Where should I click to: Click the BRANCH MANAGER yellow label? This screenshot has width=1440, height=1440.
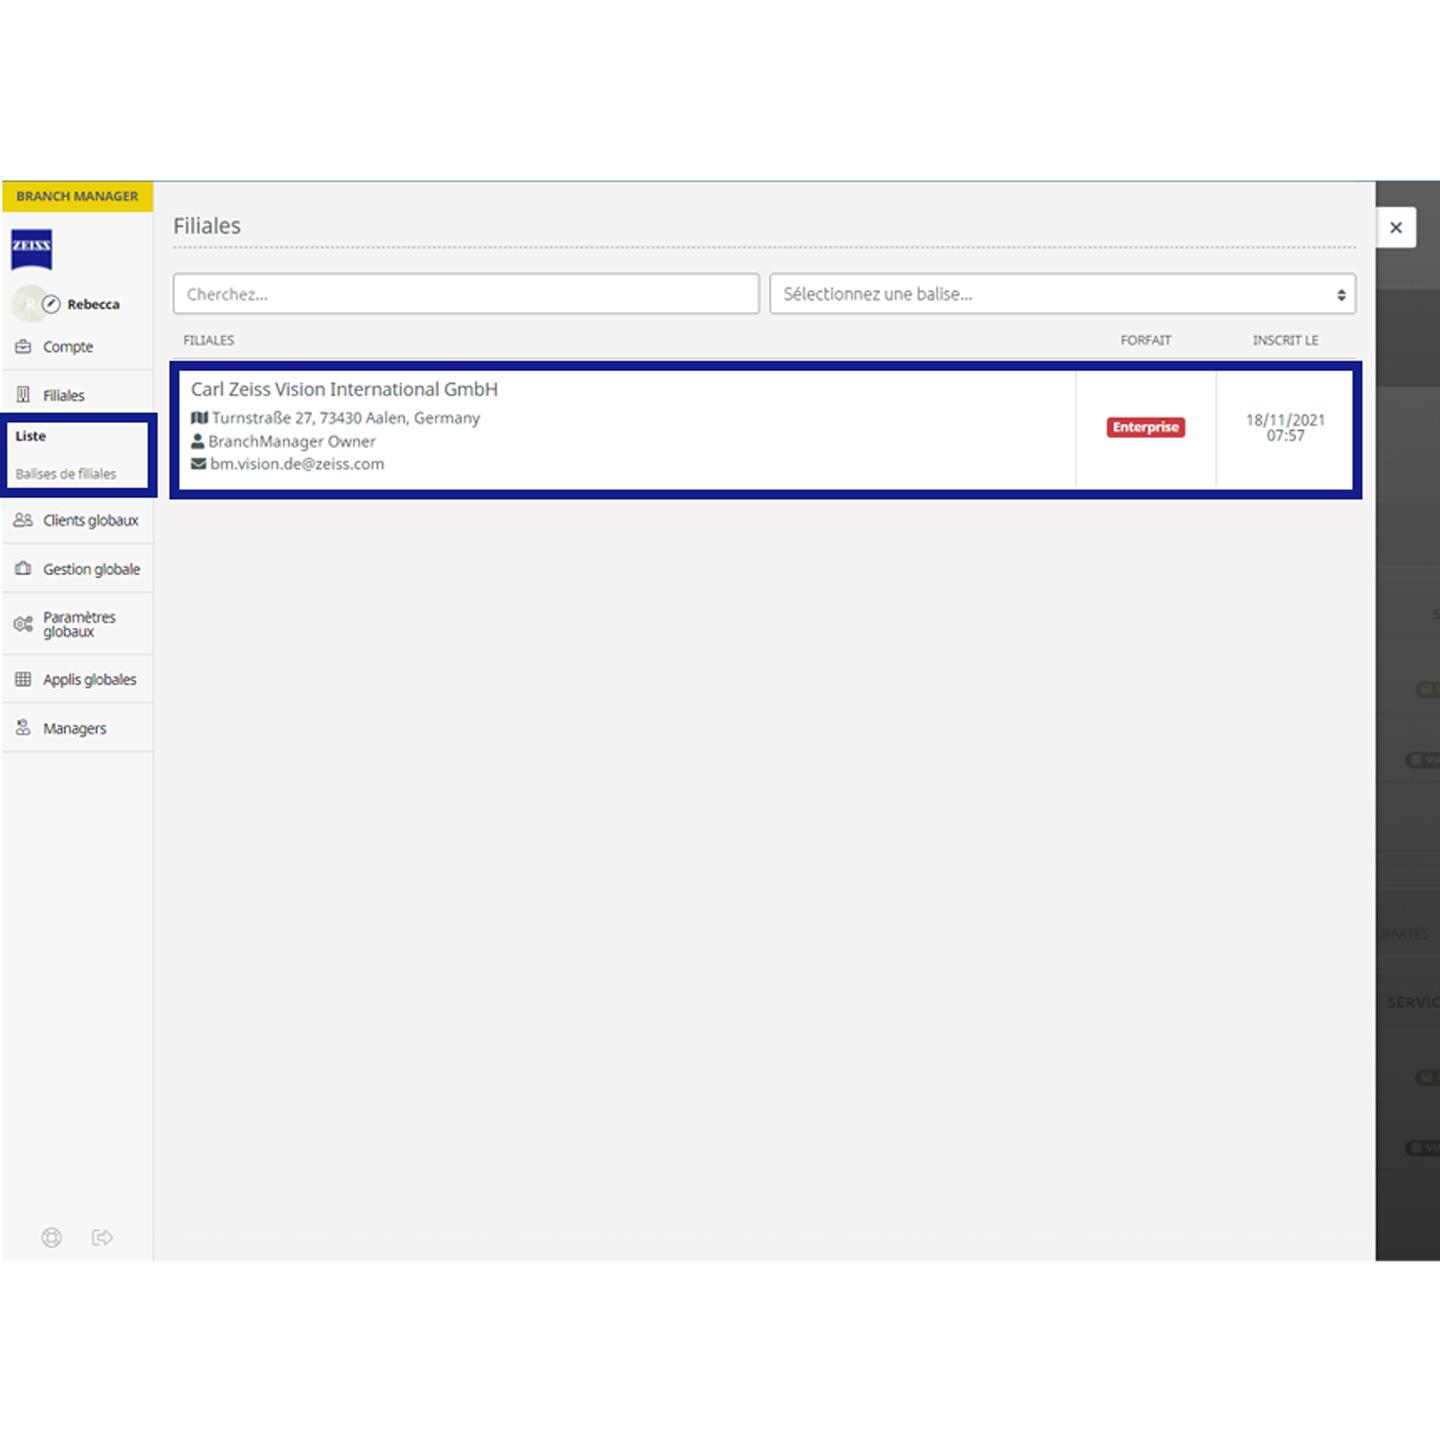coord(77,196)
